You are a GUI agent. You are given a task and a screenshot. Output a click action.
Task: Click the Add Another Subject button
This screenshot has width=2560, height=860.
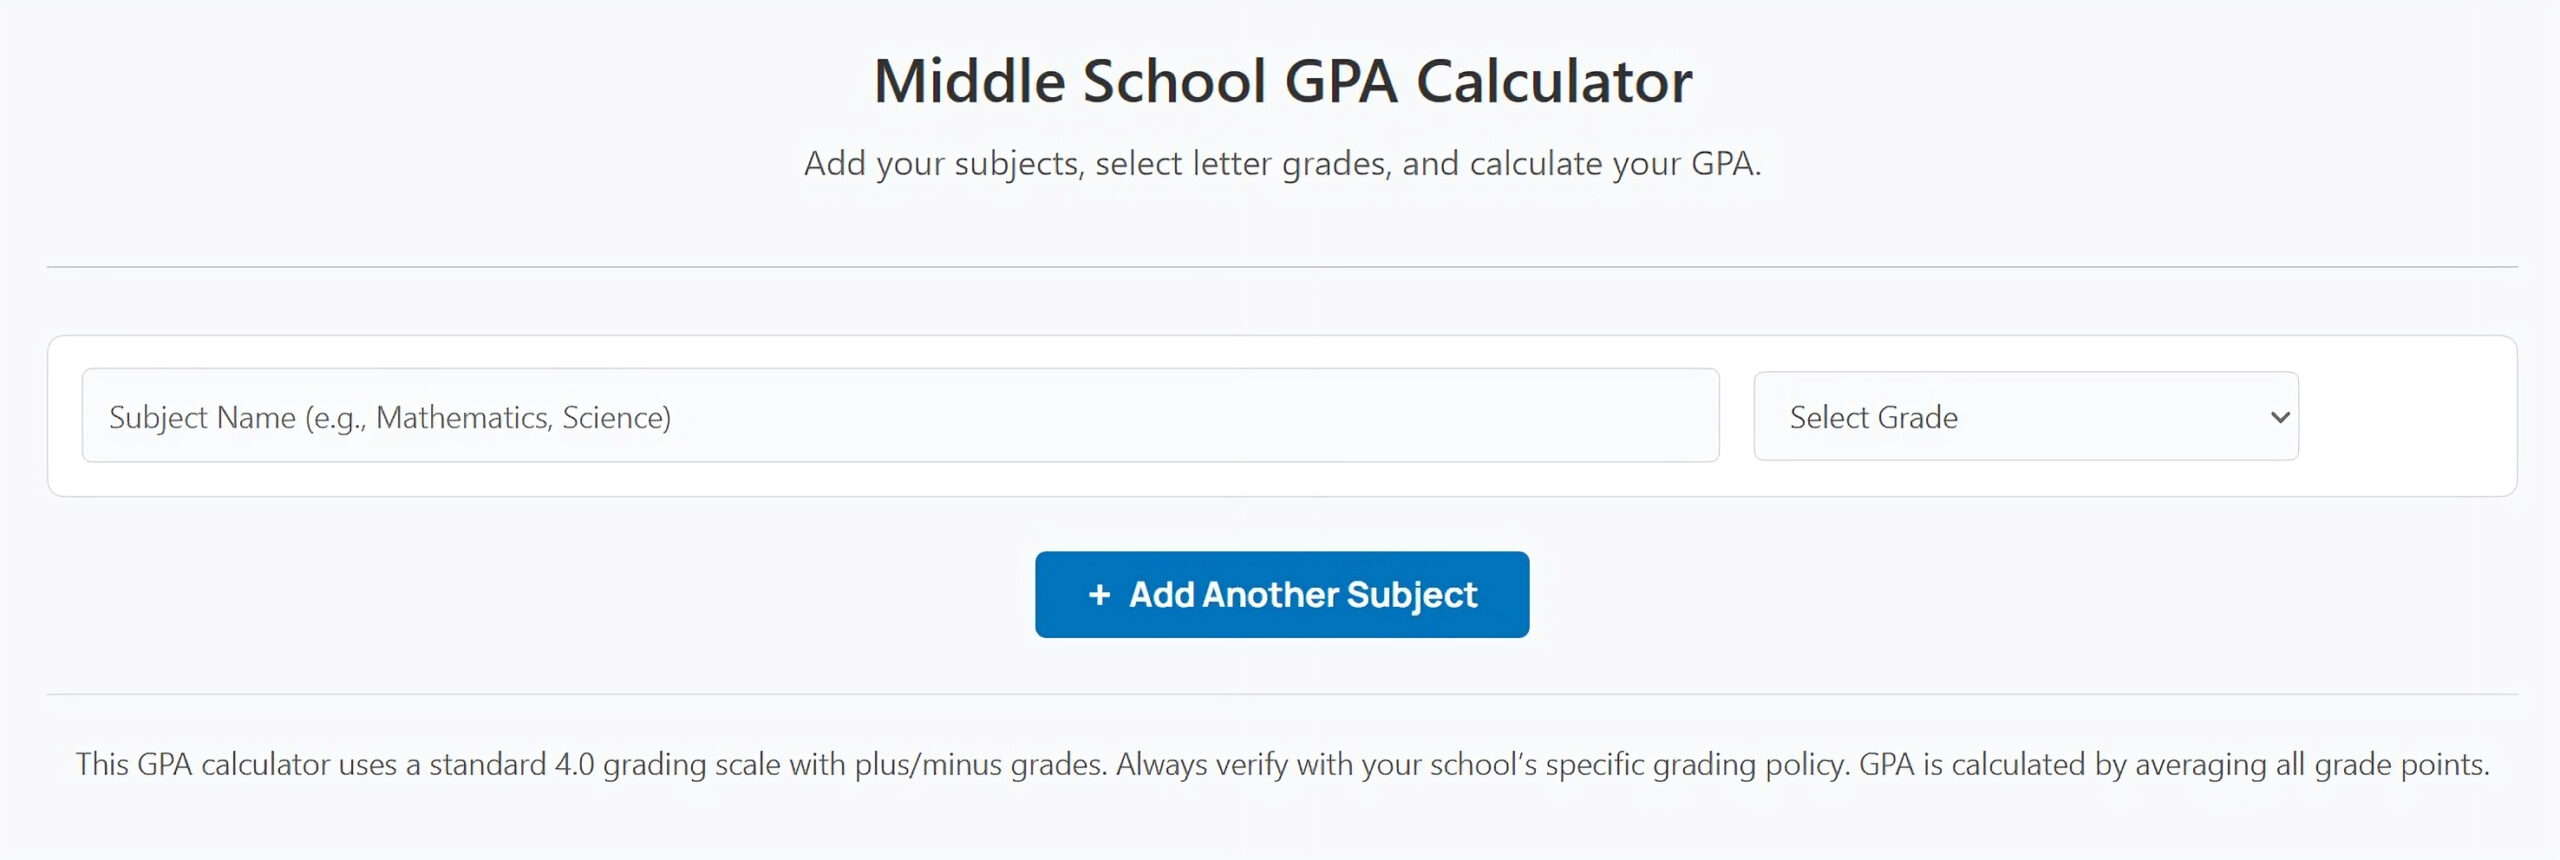(x=1281, y=594)
